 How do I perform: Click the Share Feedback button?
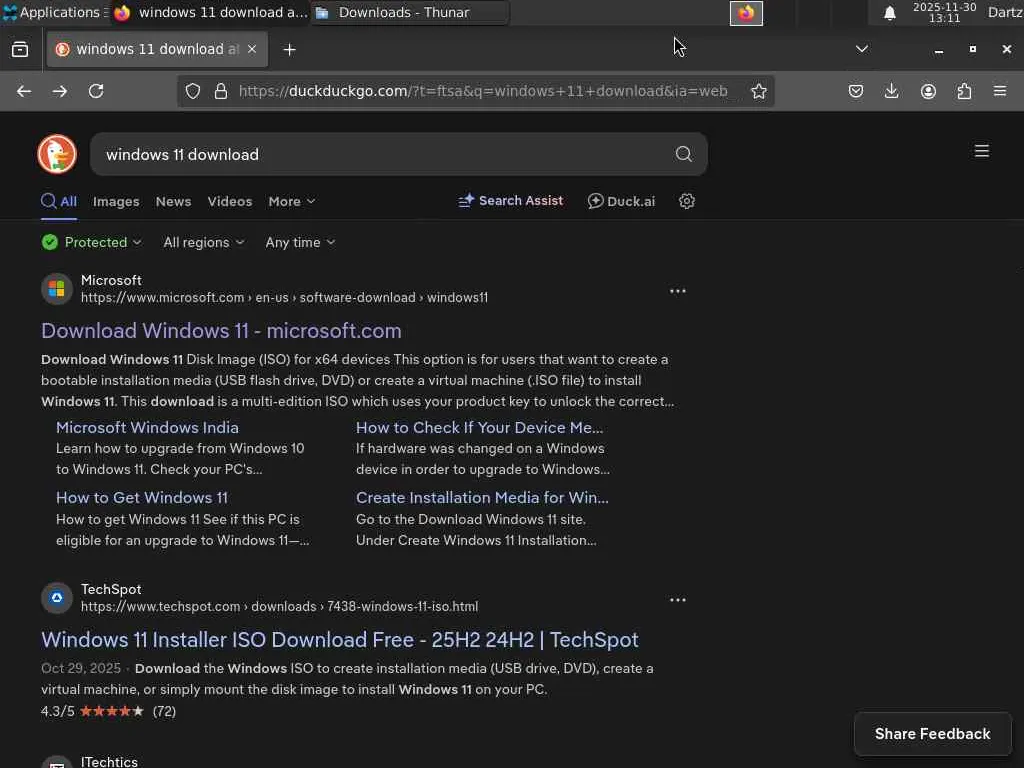pyautogui.click(x=933, y=734)
